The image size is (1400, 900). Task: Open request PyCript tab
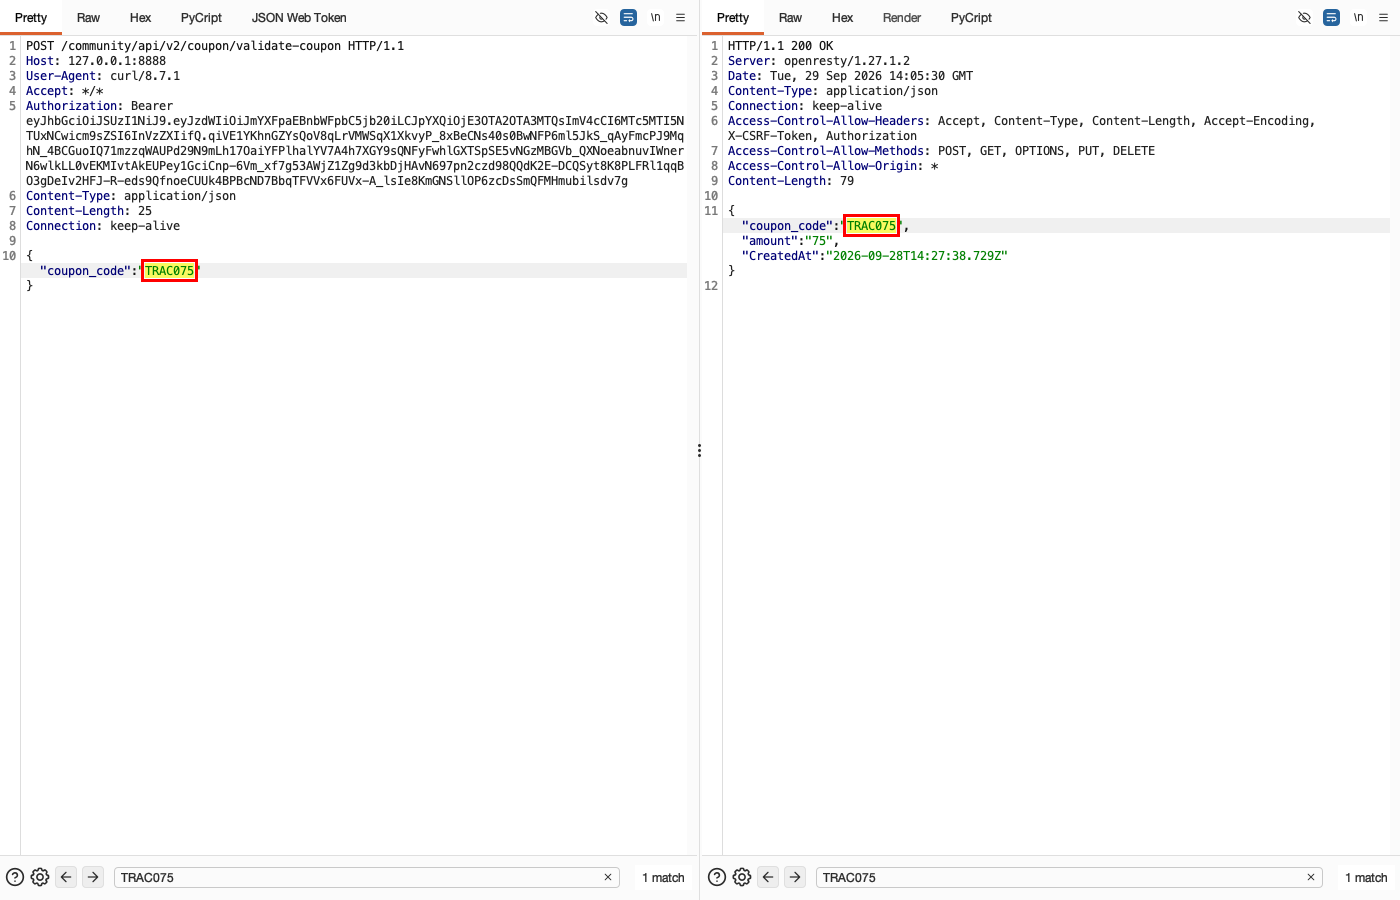[x=201, y=18]
